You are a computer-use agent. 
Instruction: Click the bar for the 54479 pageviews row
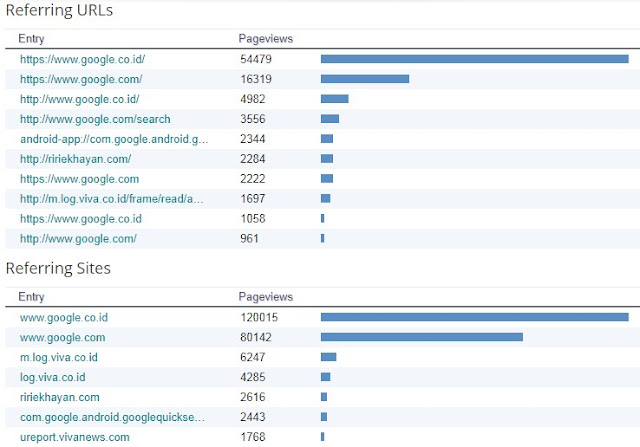(475, 59)
